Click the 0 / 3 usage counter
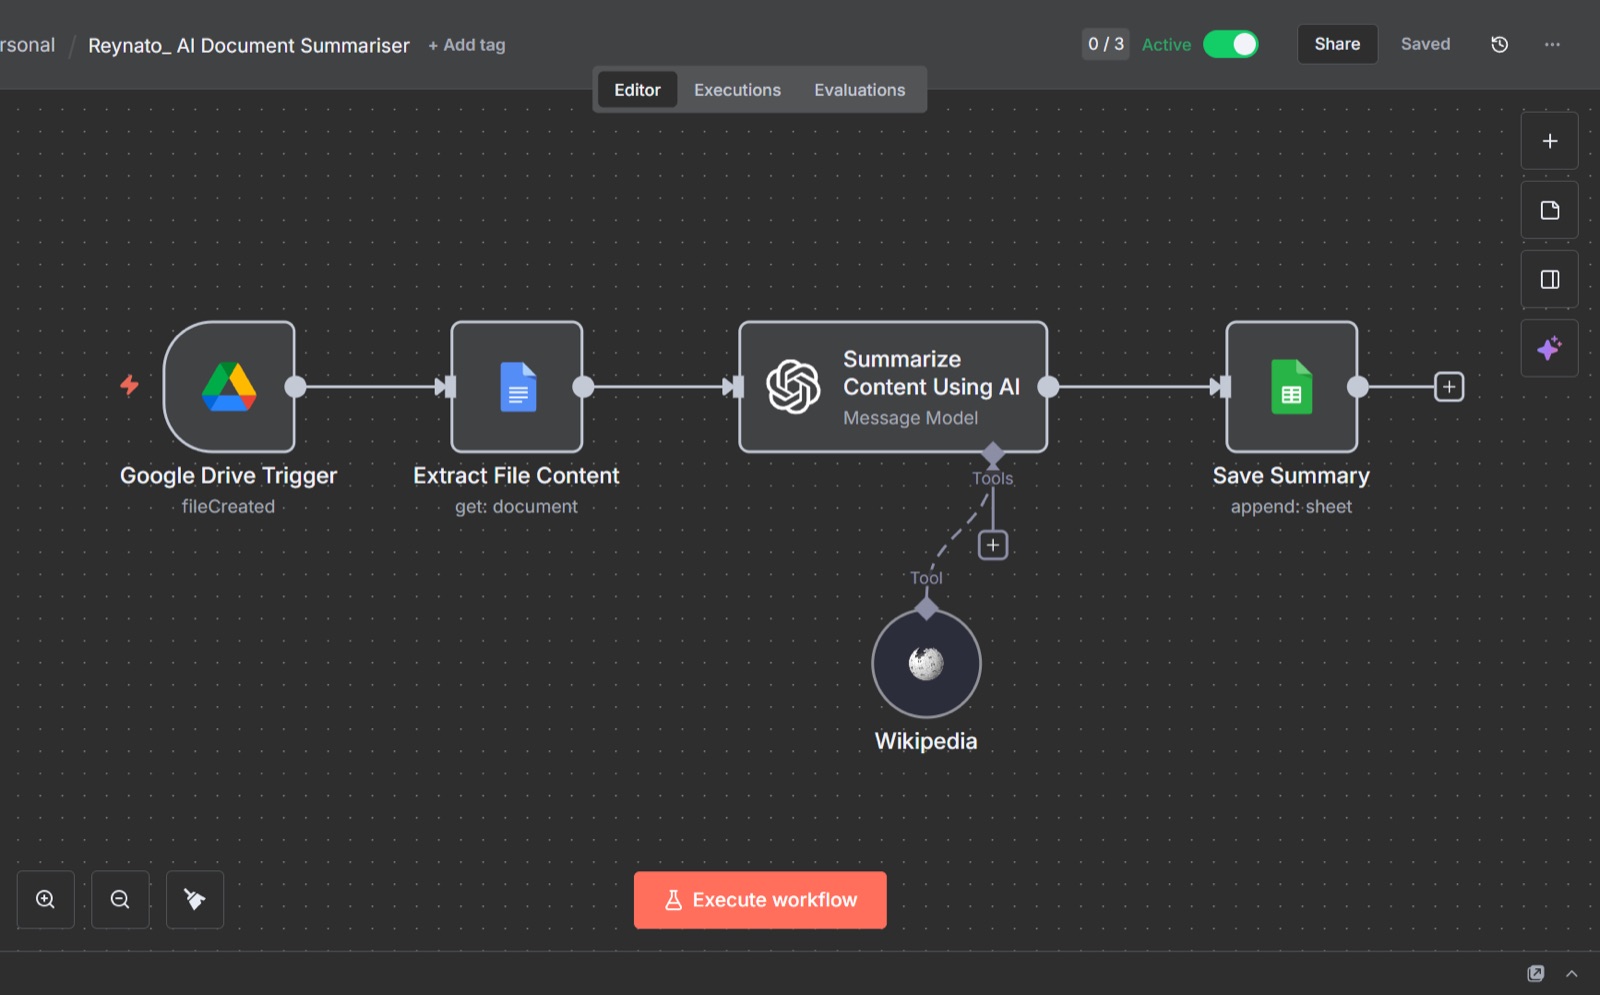 [1106, 44]
